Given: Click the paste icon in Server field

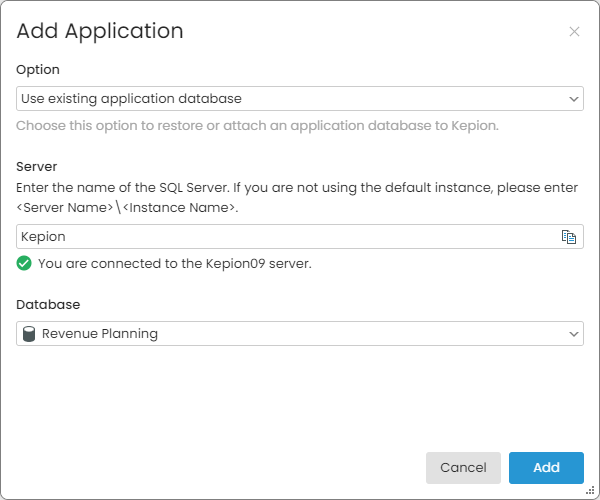Looking at the screenshot, I should [x=569, y=237].
